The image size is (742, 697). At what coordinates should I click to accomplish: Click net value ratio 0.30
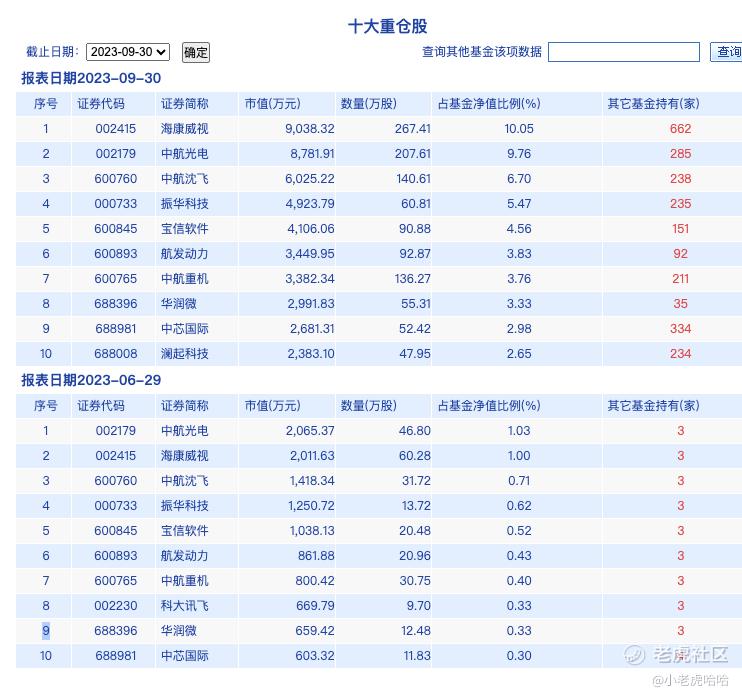(519, 656)
